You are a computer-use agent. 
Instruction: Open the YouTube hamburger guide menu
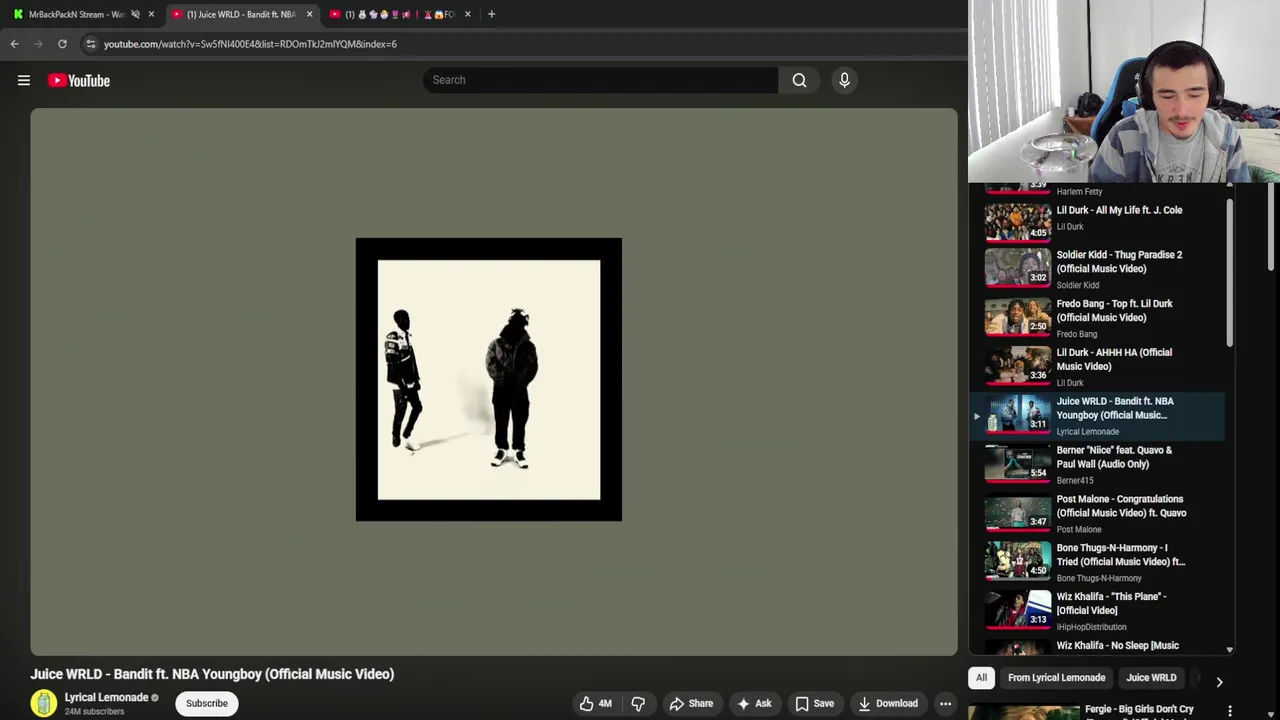(x=24, y=81)
